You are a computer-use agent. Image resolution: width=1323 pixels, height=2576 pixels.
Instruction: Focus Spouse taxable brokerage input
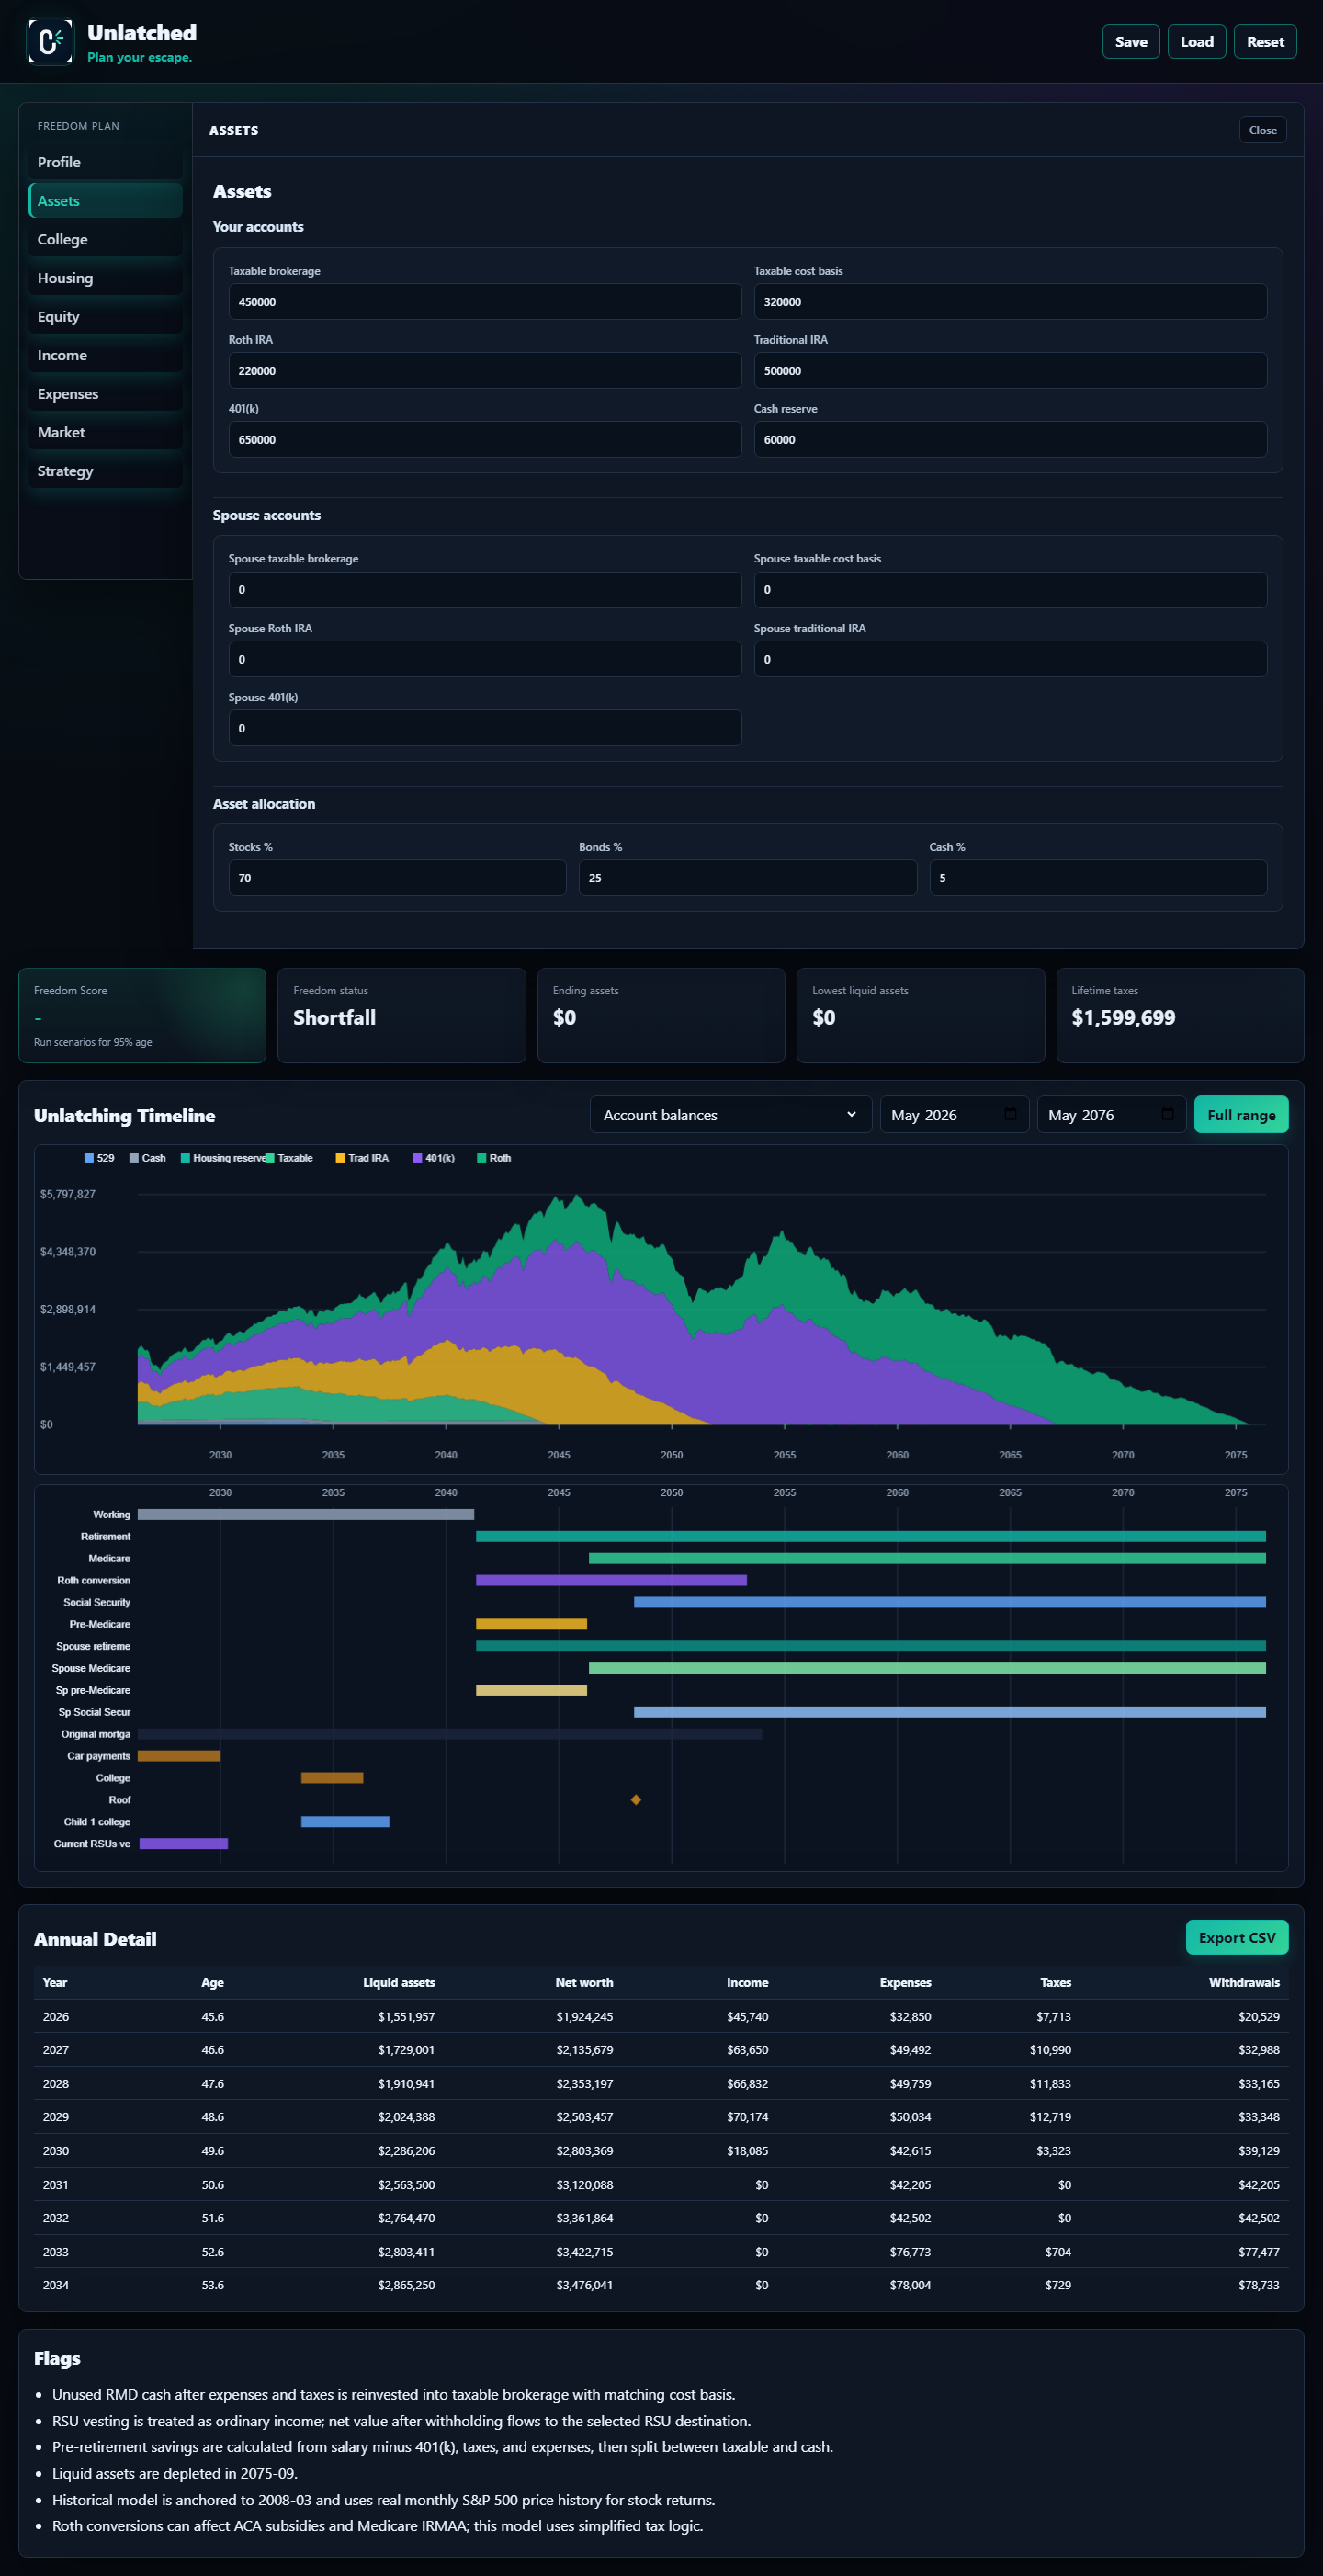tap(485, 589)
